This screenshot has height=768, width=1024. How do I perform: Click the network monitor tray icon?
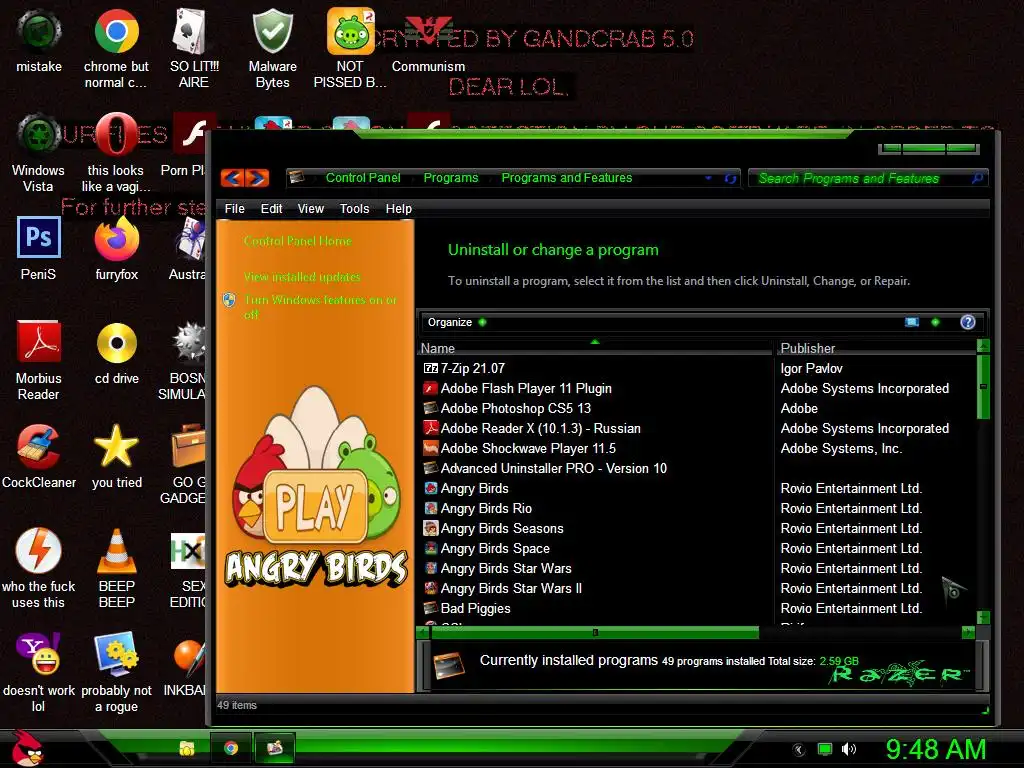pos(825,749)
